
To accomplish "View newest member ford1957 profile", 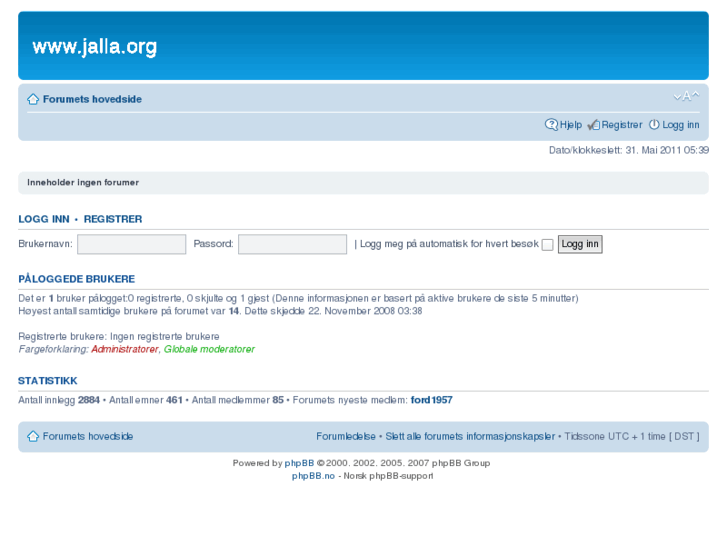I will pos(432,400).
